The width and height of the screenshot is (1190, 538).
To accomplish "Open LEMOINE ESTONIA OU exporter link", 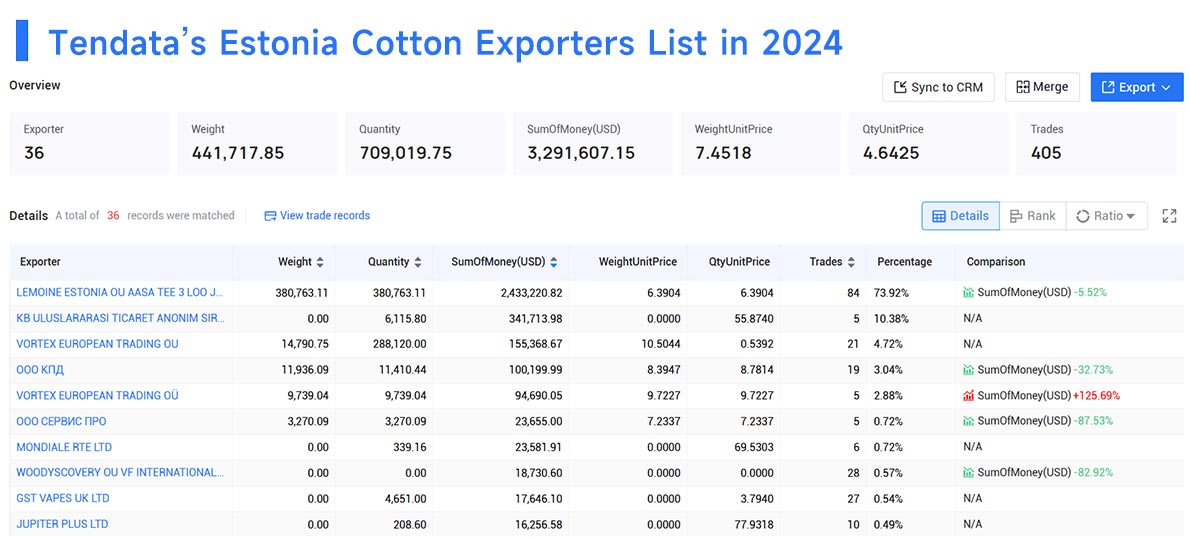I will click(120, 292).
